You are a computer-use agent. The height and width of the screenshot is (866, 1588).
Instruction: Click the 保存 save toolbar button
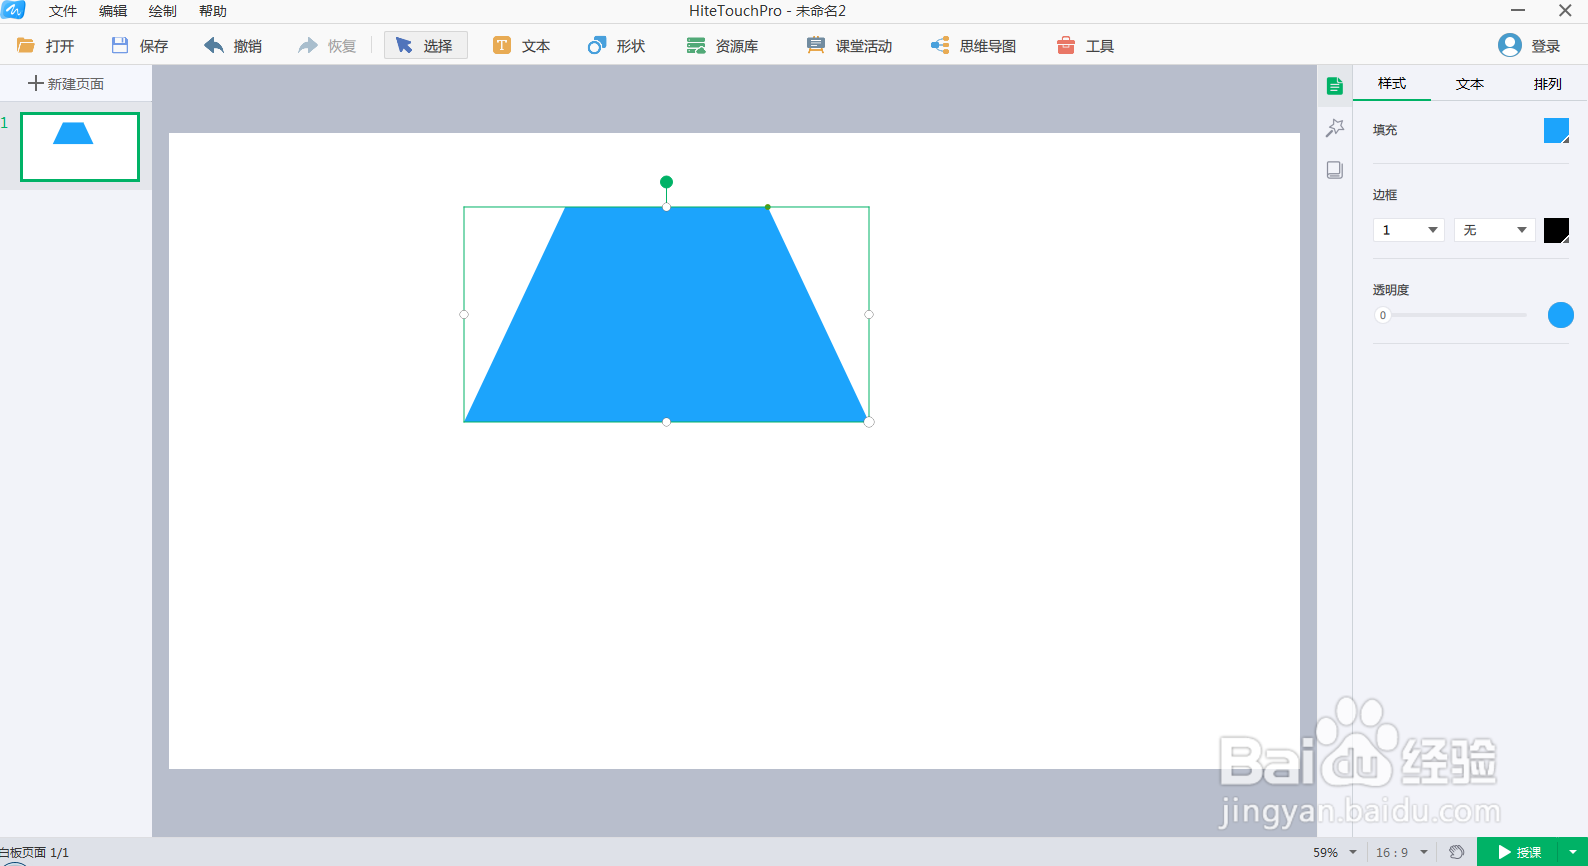point(140,46)
